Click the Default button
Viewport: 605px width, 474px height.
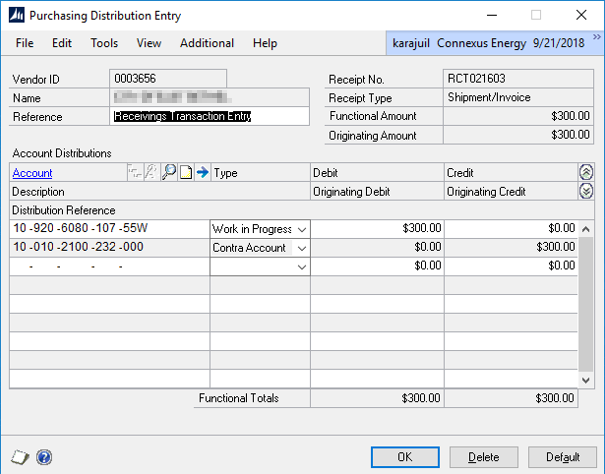563,457
